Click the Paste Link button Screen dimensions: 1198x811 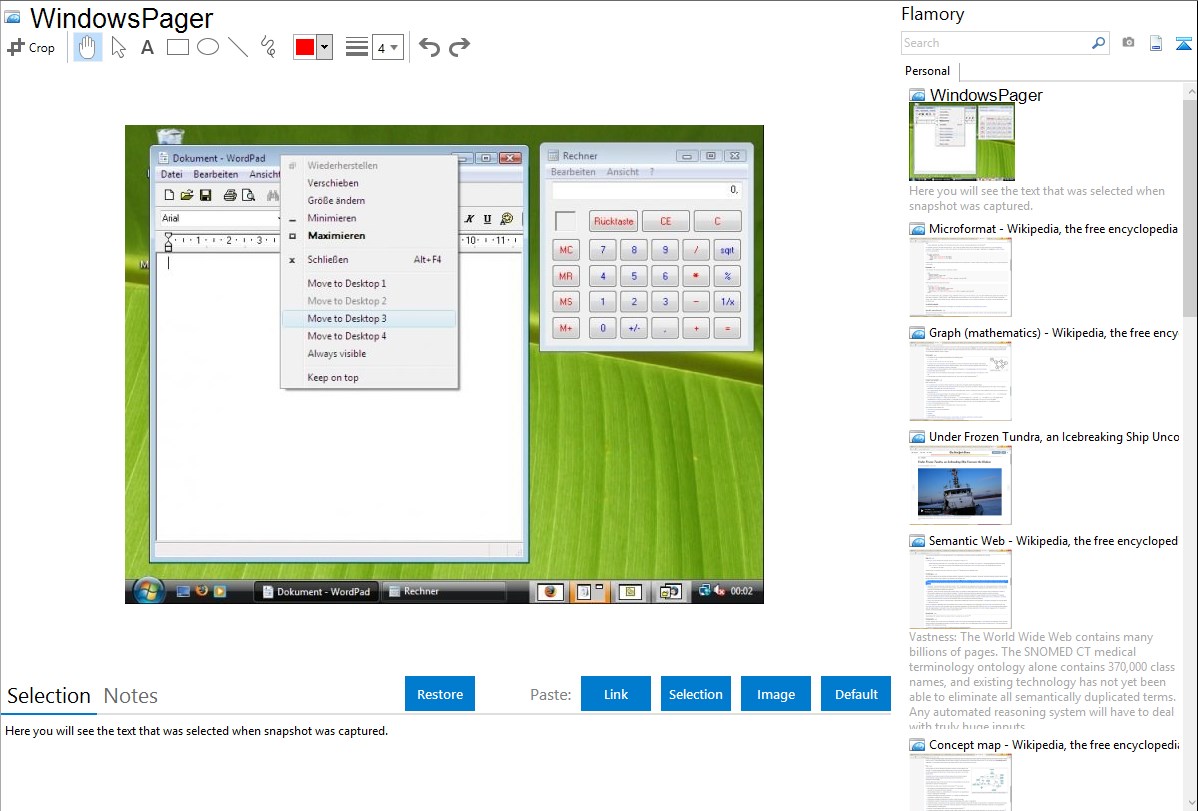(616, 694)
